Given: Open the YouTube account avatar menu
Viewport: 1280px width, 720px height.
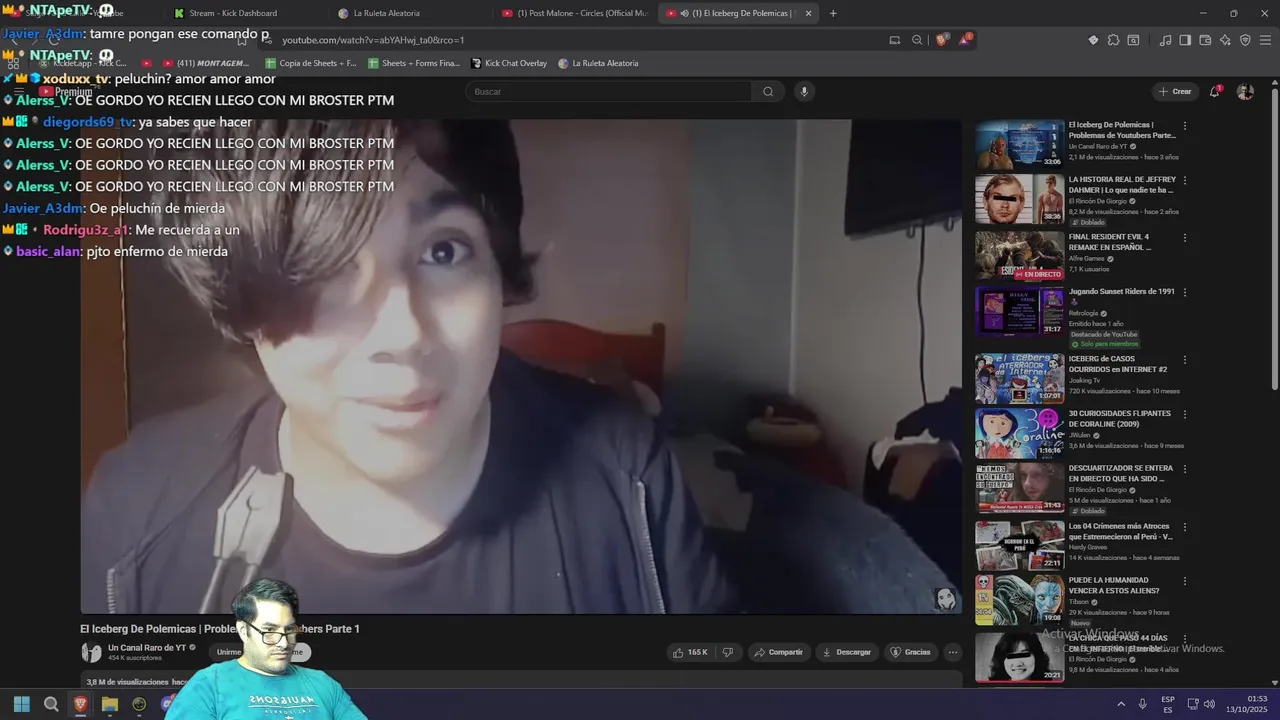Looking at the screenshot, I should pyautogui.click(x=1245, y=91).
